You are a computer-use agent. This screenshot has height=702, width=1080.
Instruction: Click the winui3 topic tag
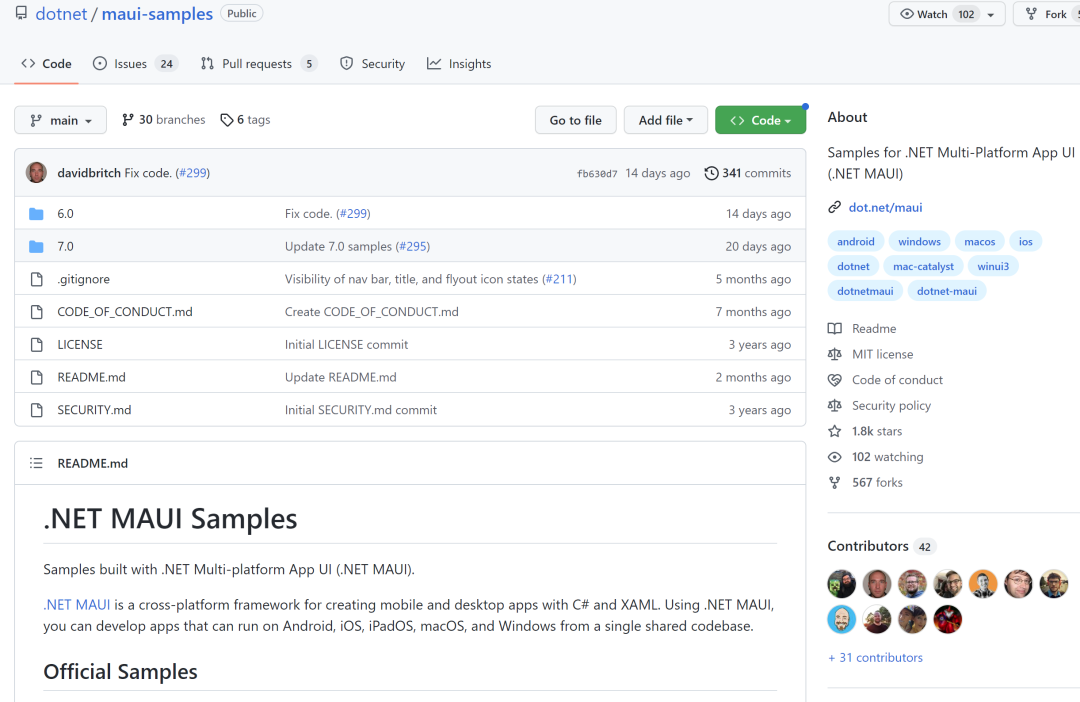993,267
